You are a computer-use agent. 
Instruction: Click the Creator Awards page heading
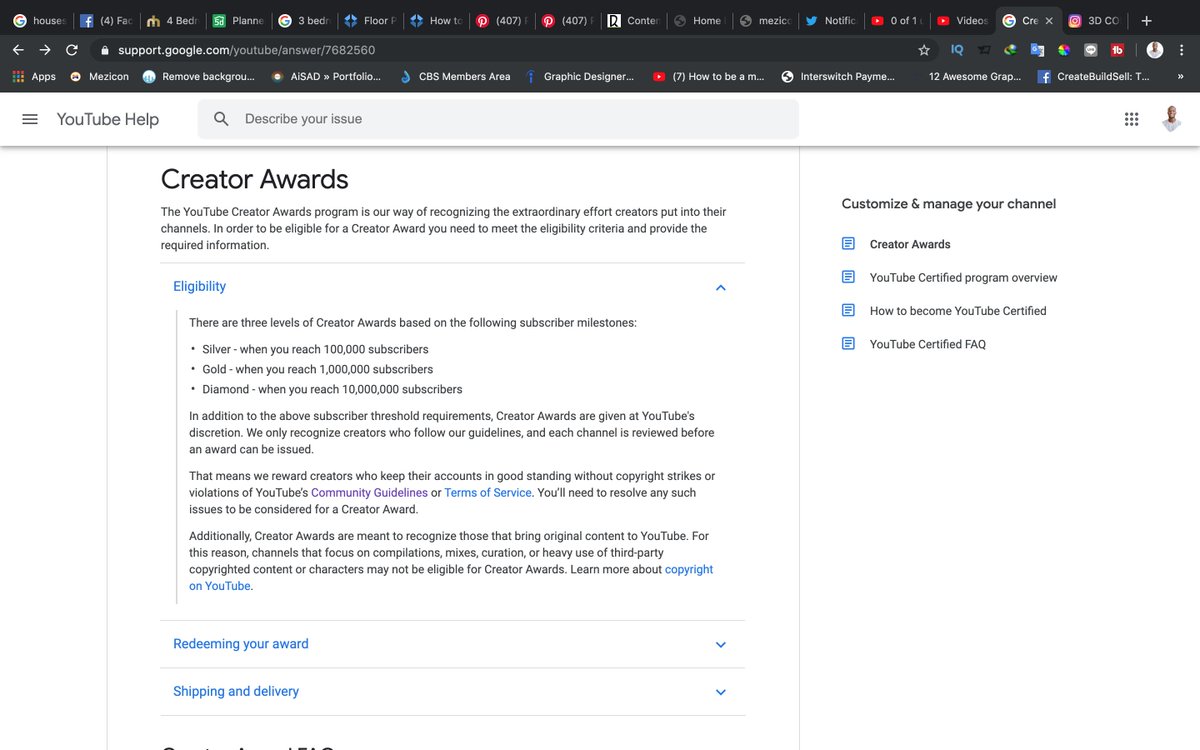click(255, 179)
